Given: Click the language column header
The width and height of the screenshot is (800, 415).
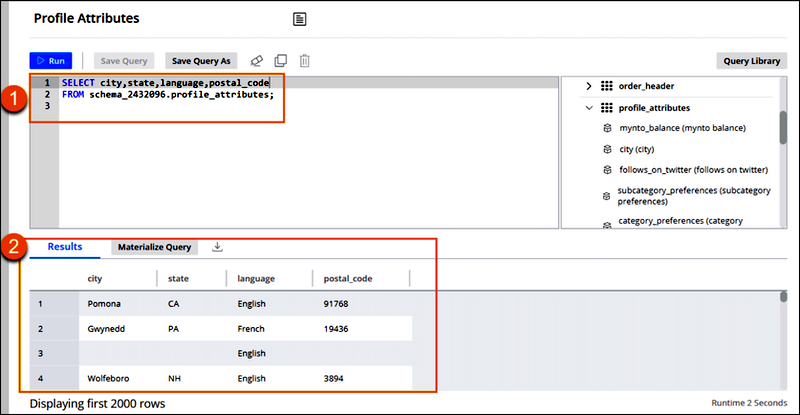Looking at the screenshot, I should click(256, 279).
